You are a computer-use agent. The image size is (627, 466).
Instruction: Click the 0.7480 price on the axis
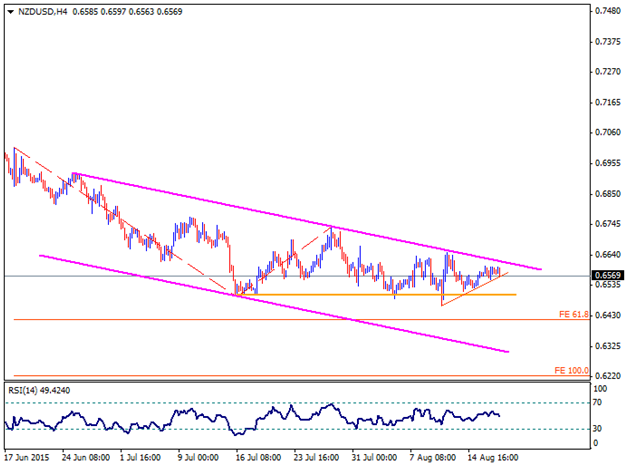(603, 11)
